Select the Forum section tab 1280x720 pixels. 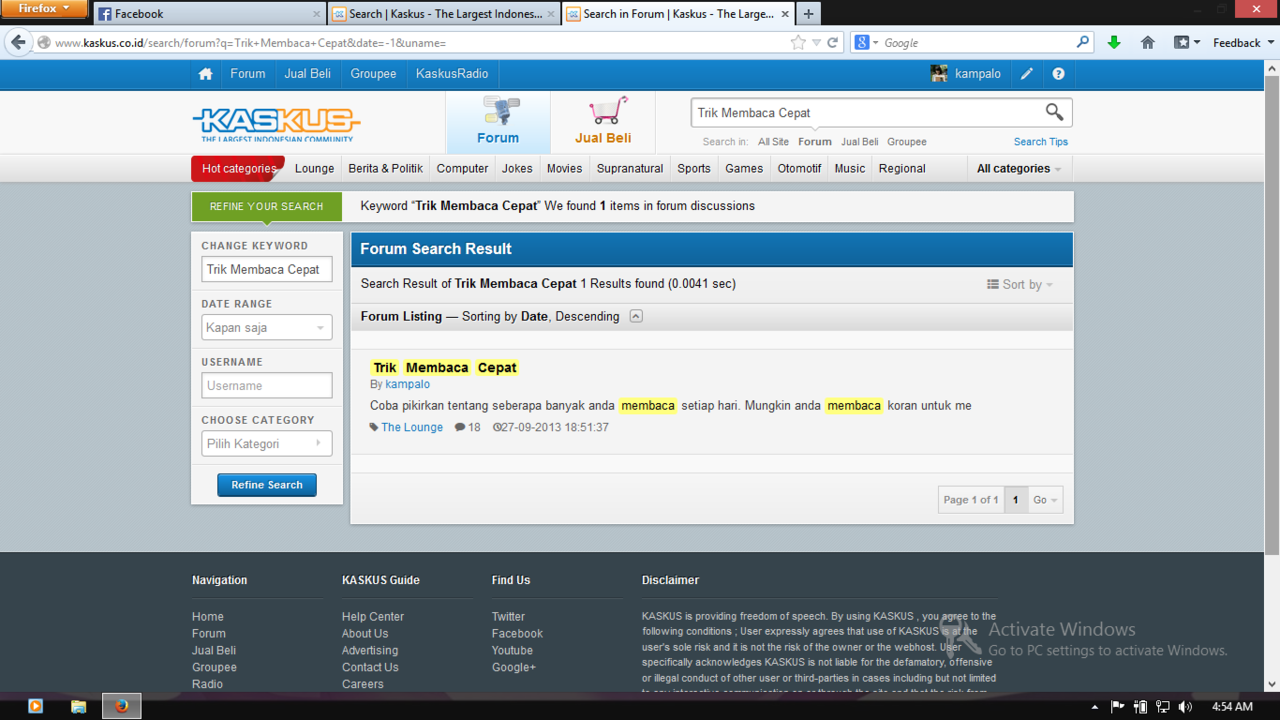[498, 122]
